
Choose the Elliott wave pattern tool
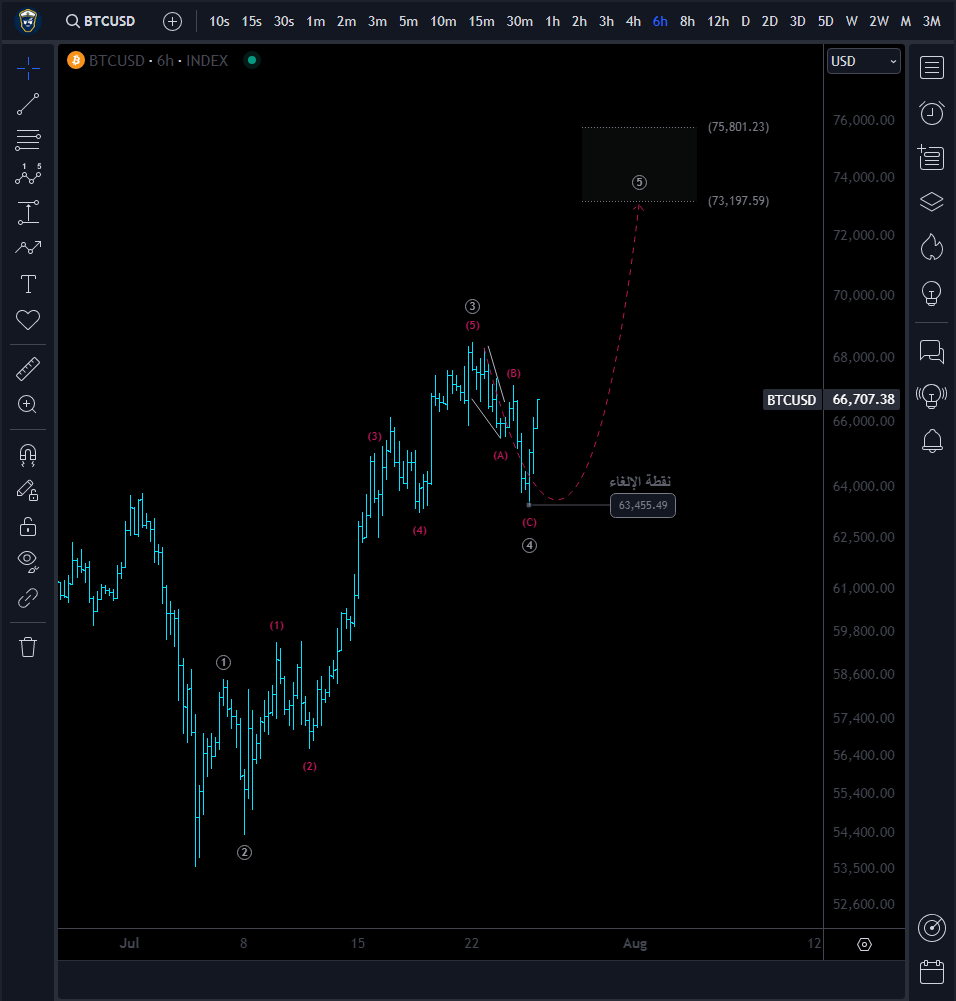coord(28,174)
